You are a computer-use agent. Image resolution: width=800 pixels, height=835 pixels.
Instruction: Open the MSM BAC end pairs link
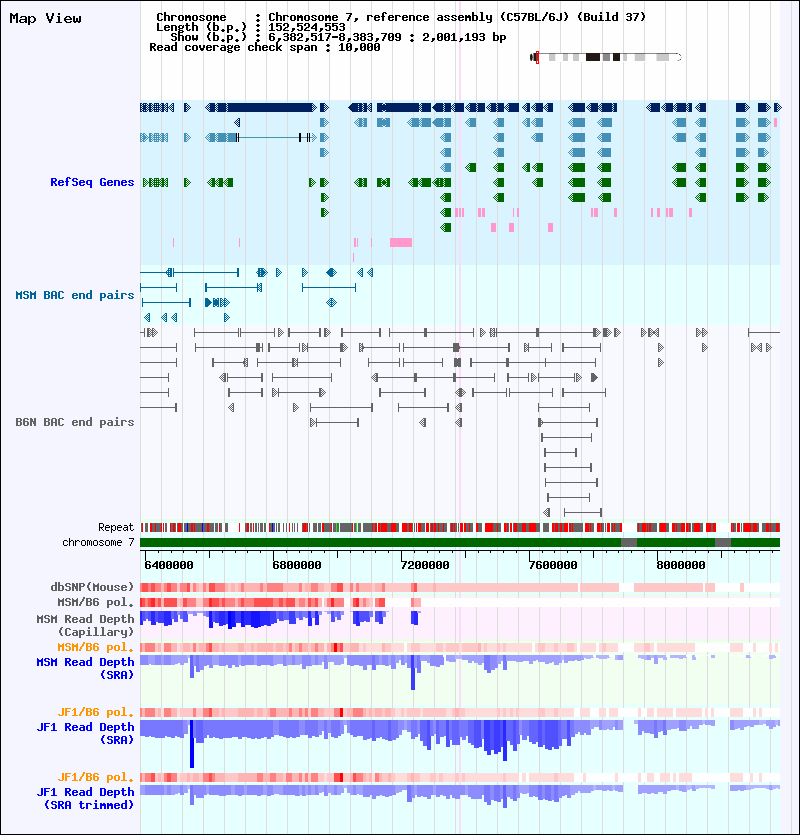(75, 295)
